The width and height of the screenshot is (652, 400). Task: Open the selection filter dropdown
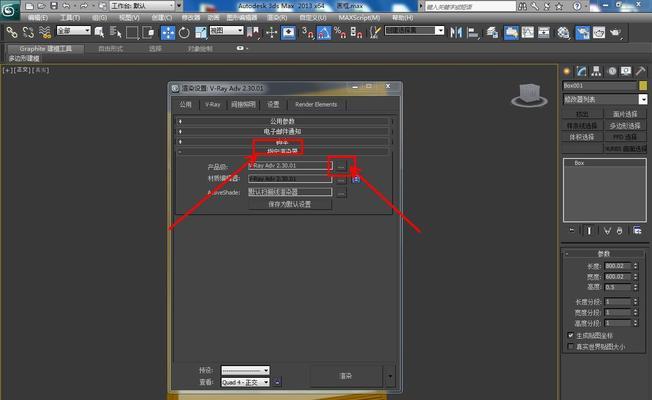tap(74, 30)
